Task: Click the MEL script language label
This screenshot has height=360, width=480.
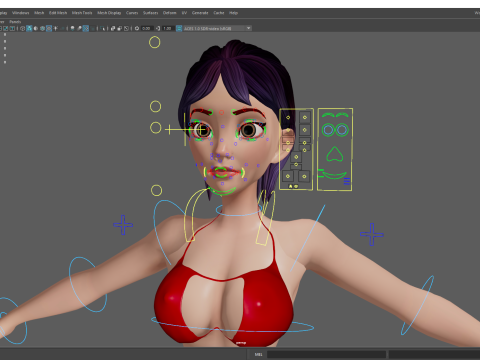Action: pos(258,354)
